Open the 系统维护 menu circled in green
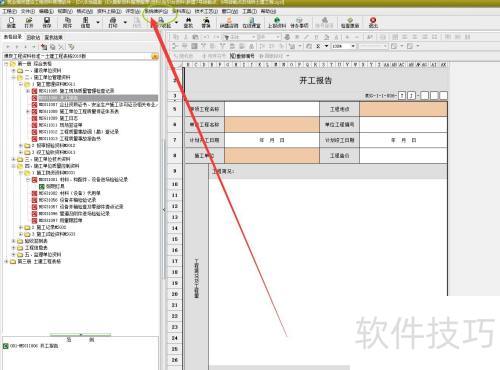The height and width of the screenshot is (370, 500). pyautogui.click(x=156, y=11)
